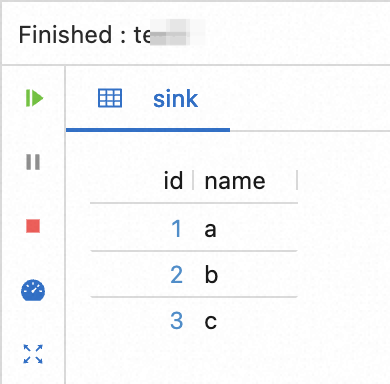Click the name column header
This screenshot has width=390, height=384.
(x=235, y=181)
